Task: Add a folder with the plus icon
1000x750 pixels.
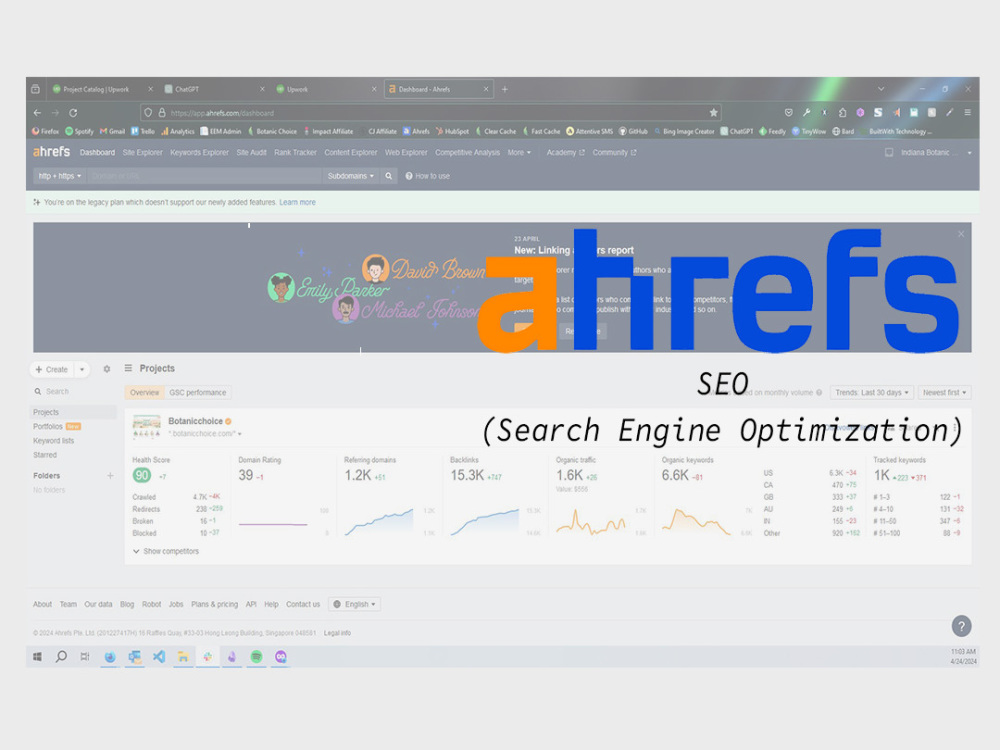Action: pos(110,476)
